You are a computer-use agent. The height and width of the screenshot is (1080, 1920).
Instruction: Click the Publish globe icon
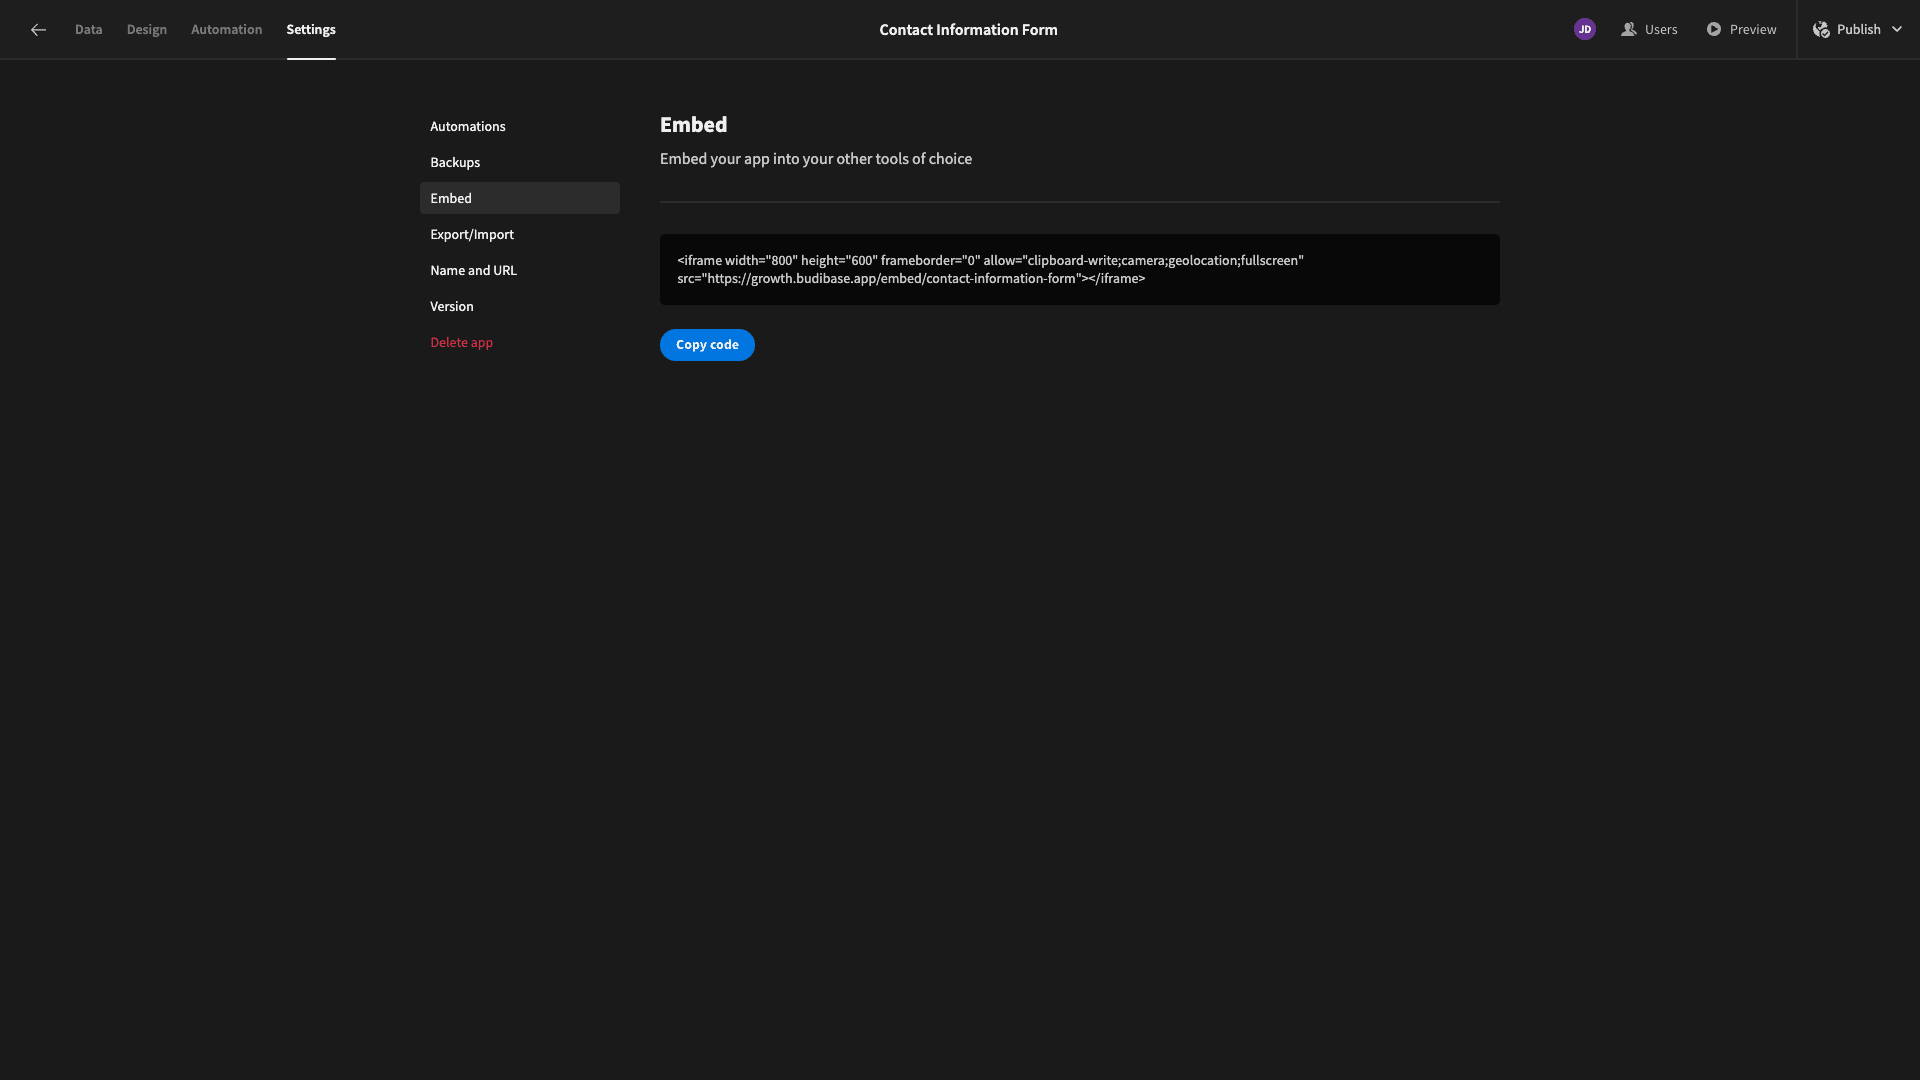click(x=1821, y=30)
